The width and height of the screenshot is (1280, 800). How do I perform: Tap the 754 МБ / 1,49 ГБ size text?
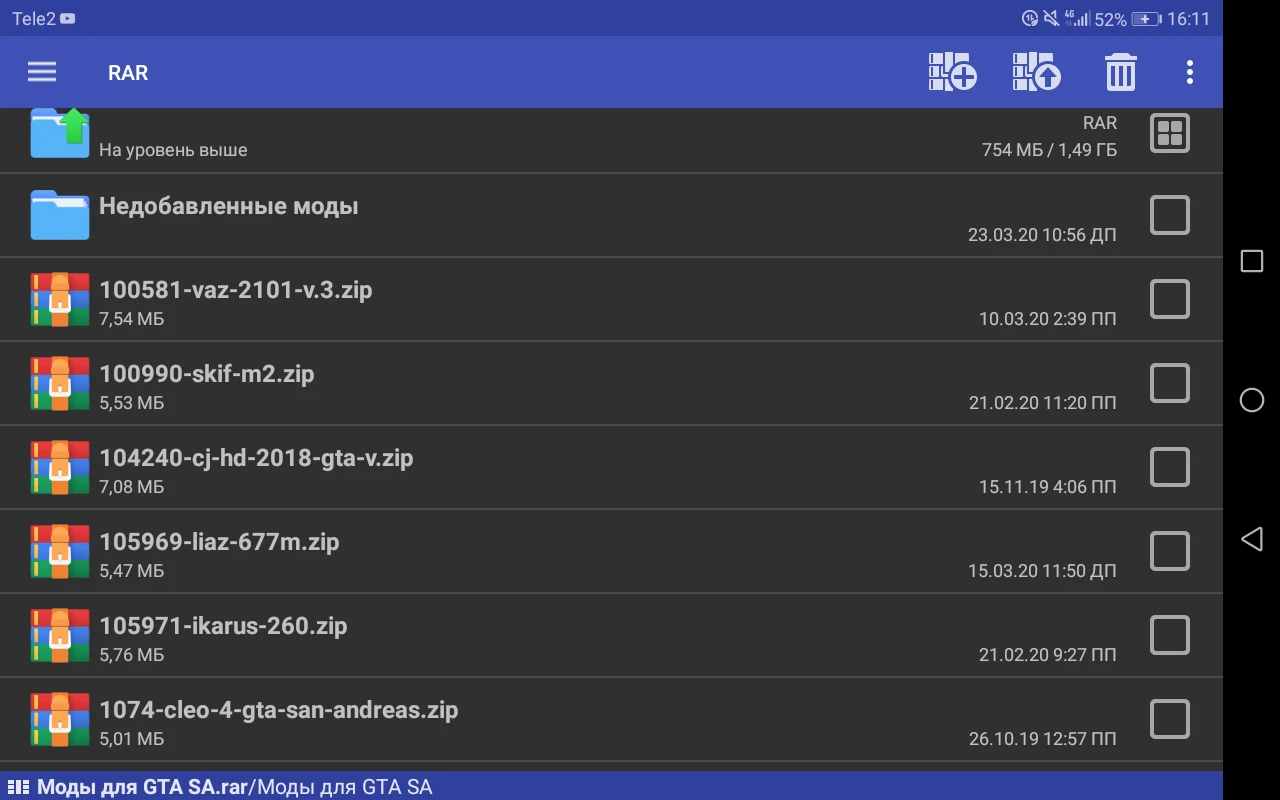point(1049,150)
